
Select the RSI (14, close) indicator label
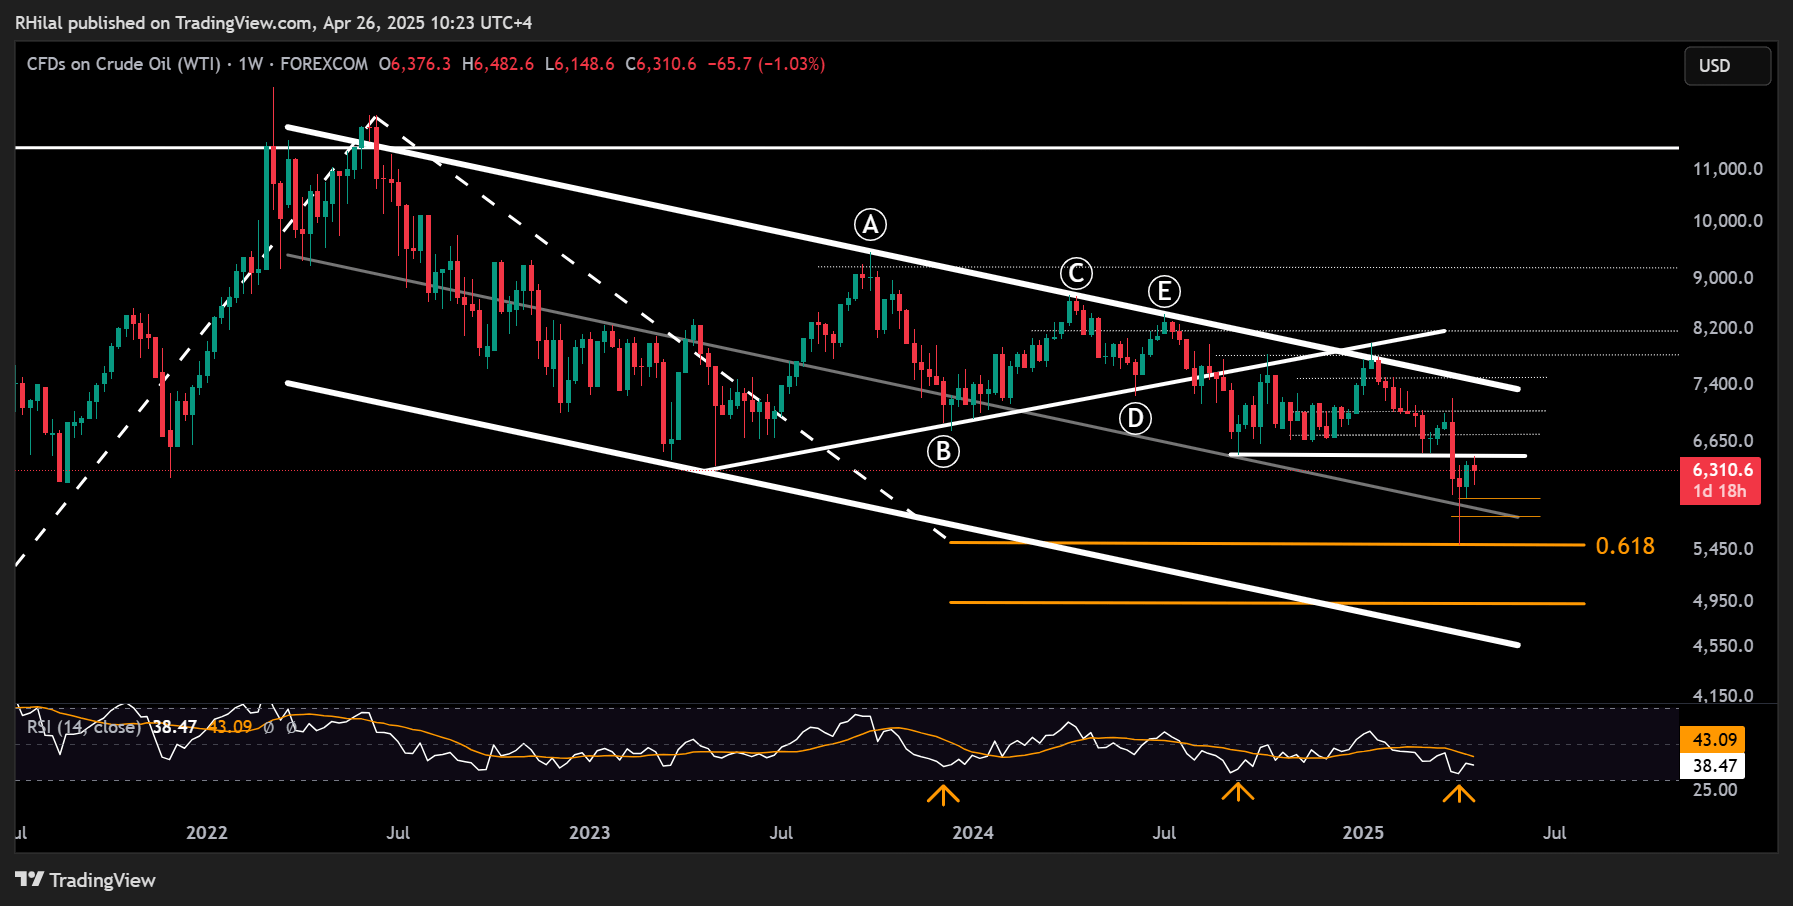[x=83, y=728]
